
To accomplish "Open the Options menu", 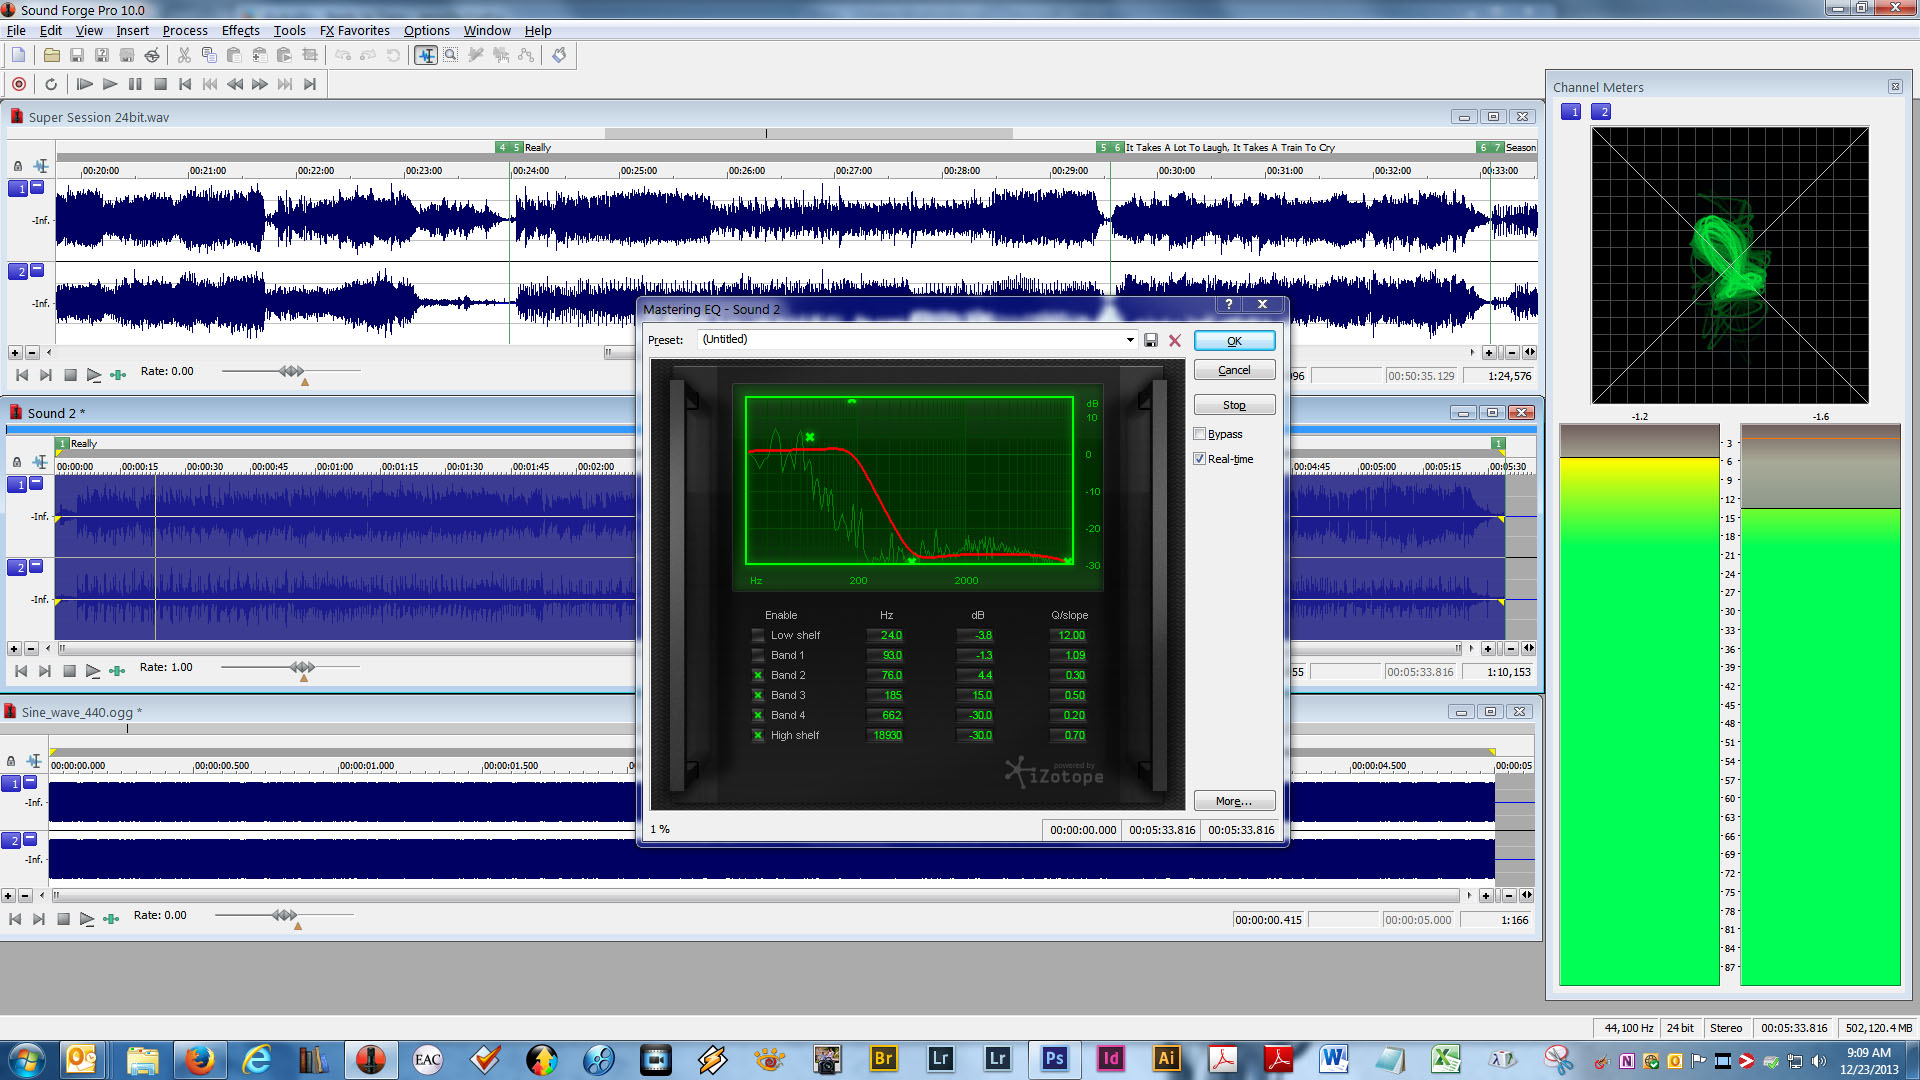I will click(x=427, y=31).
